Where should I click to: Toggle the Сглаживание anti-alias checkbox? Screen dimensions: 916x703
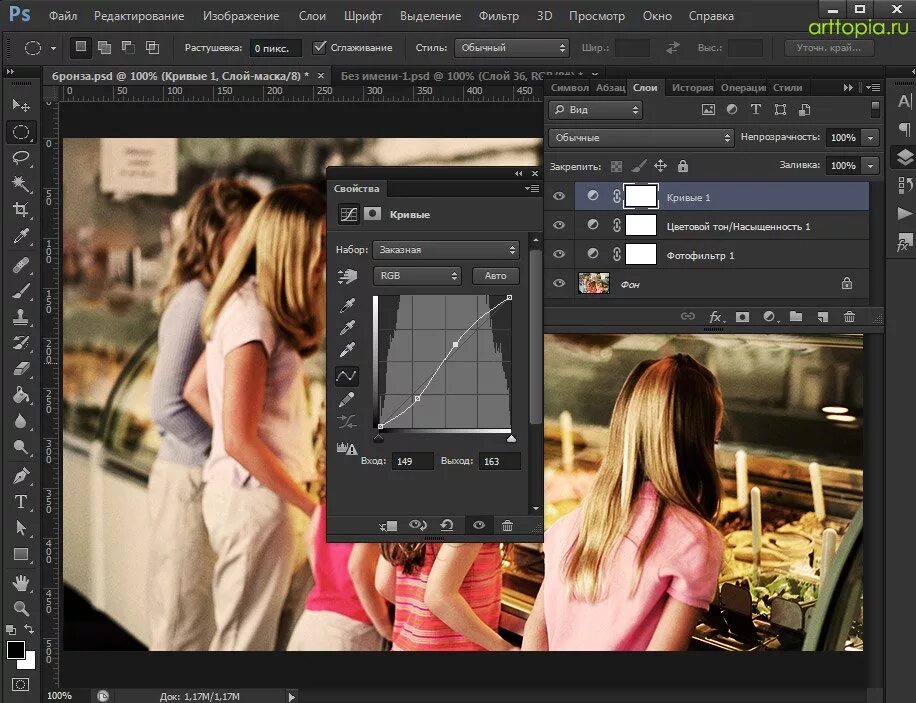click(x=319, y=47)
